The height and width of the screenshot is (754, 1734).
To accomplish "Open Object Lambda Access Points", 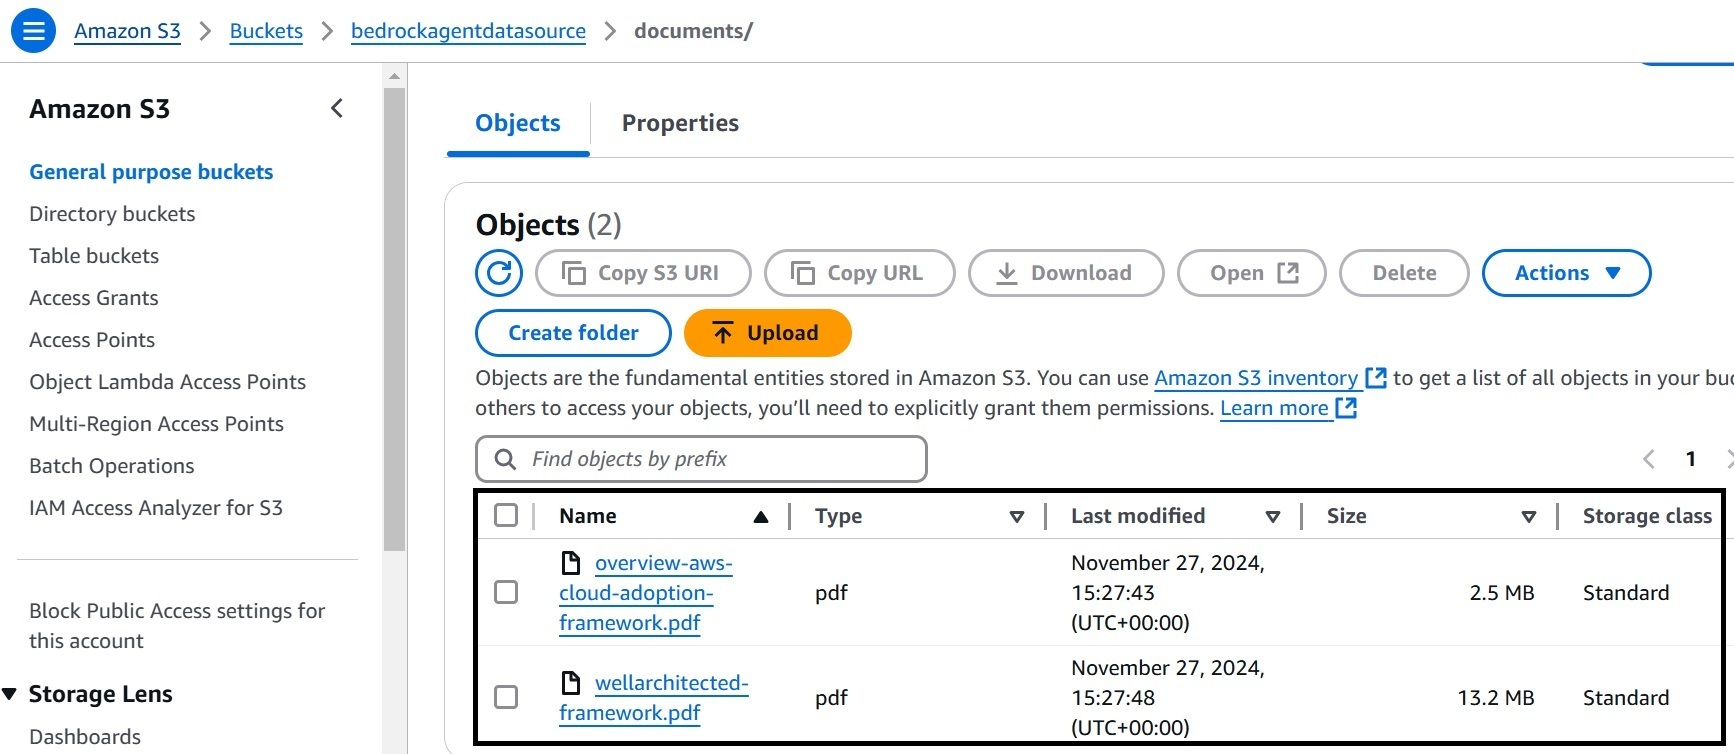I will pyautogui.click(x=168, y=382).
